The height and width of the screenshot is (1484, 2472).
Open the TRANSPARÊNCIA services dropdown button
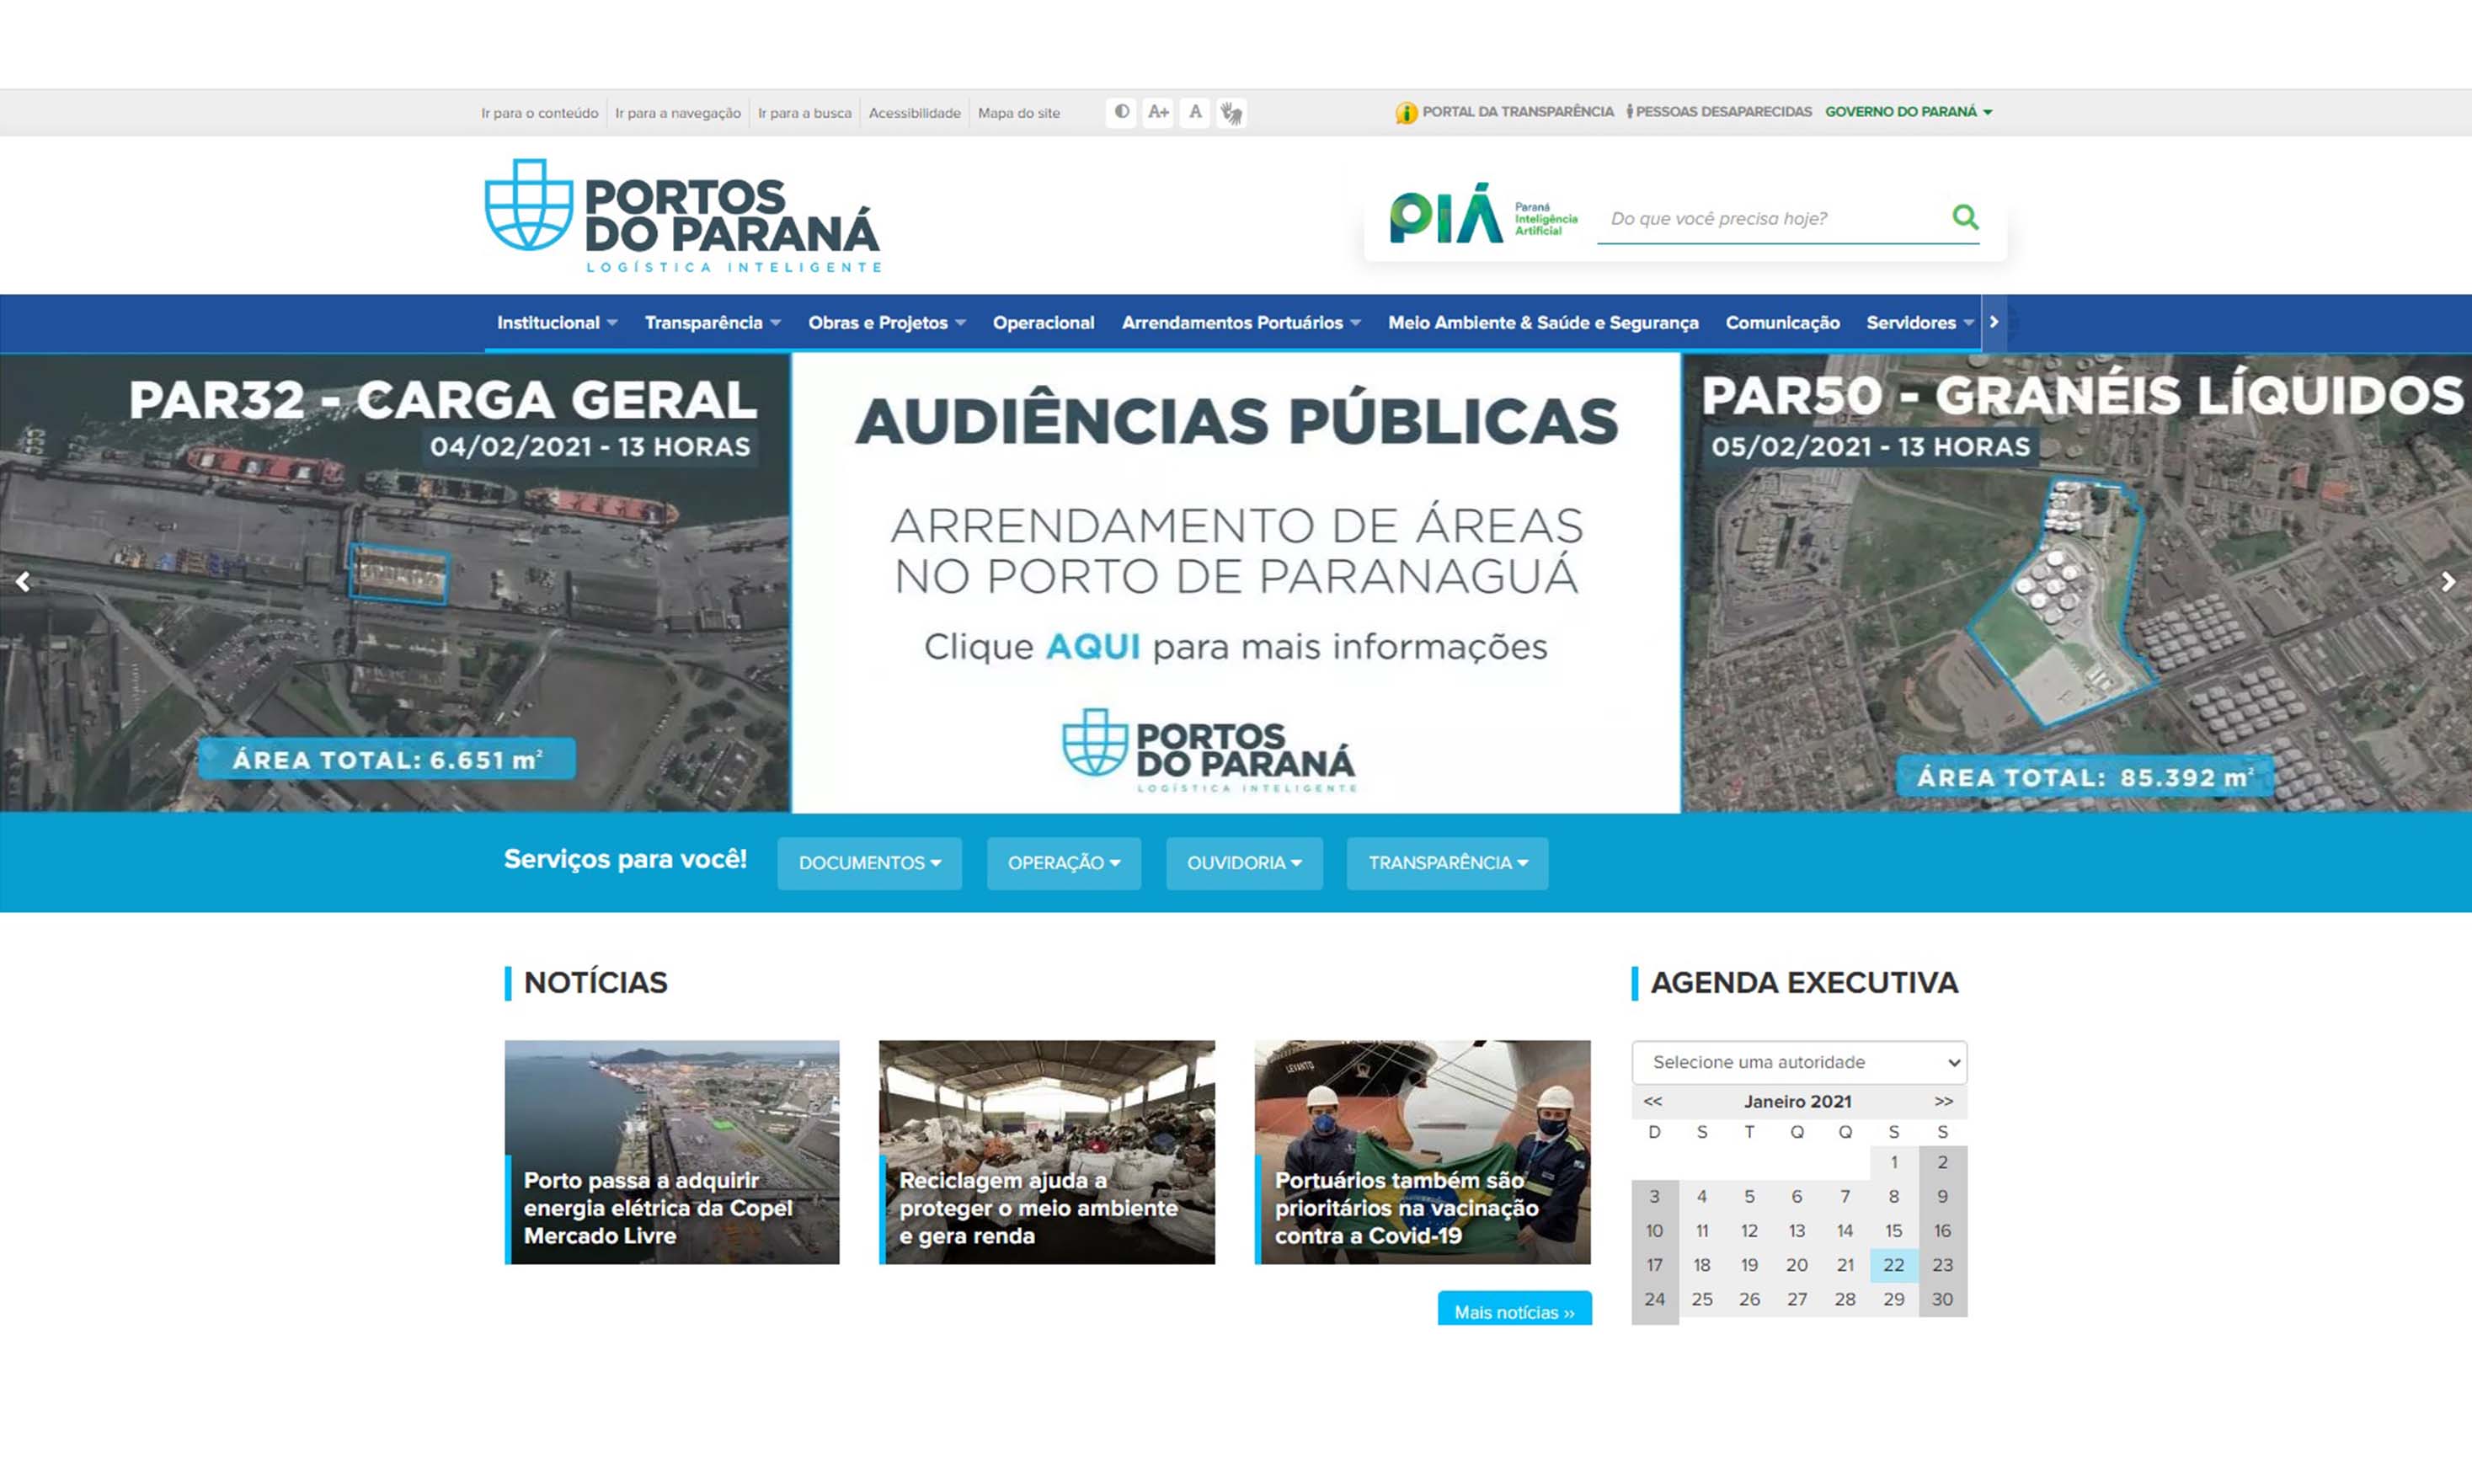pos(1447,863)
